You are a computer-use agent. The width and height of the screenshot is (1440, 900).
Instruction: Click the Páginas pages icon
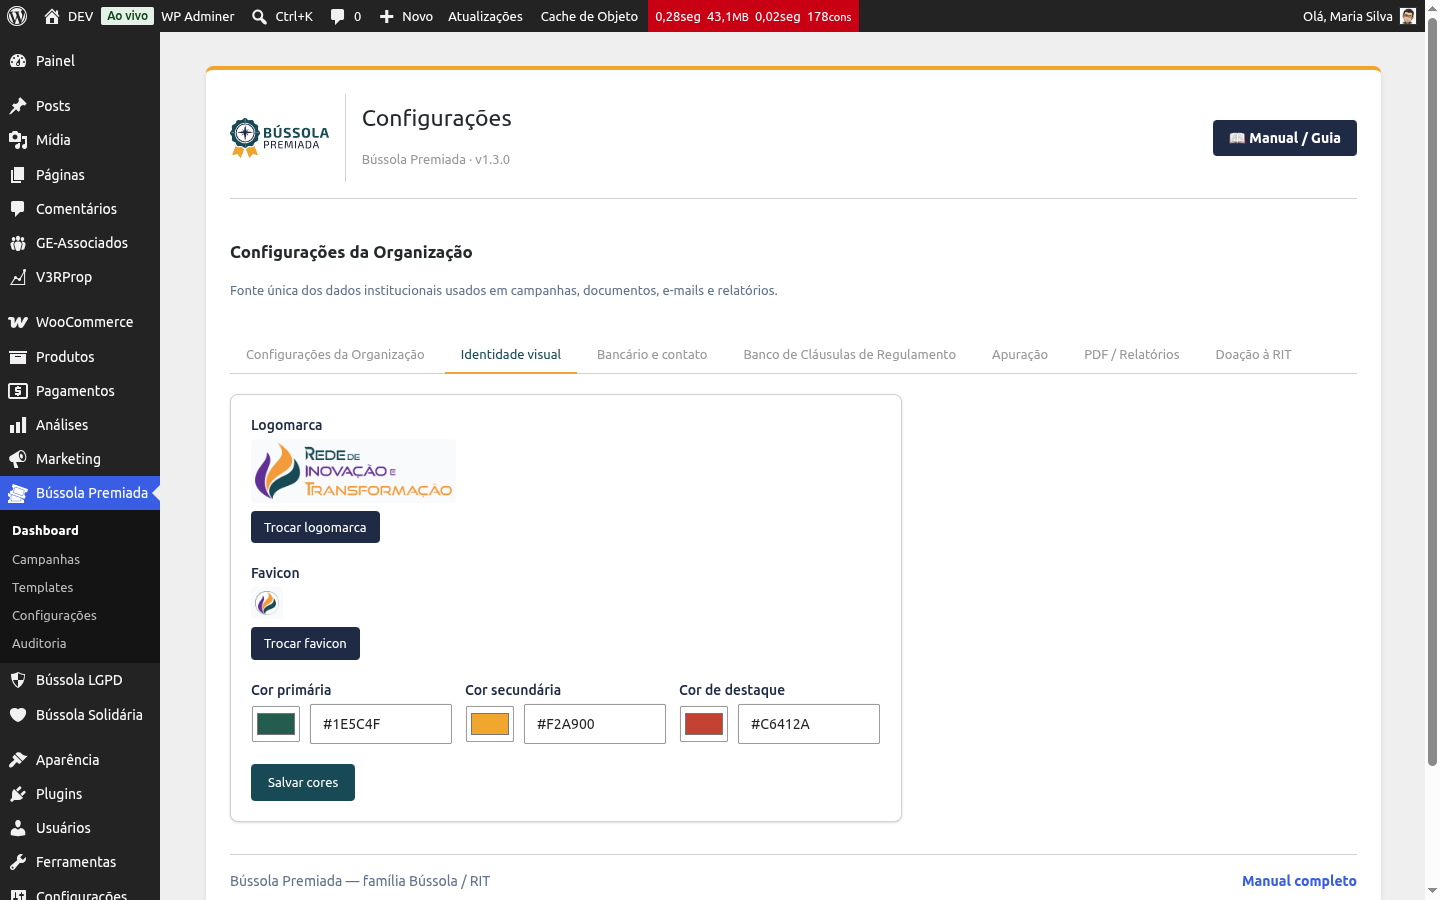click(x=18, y=175)
